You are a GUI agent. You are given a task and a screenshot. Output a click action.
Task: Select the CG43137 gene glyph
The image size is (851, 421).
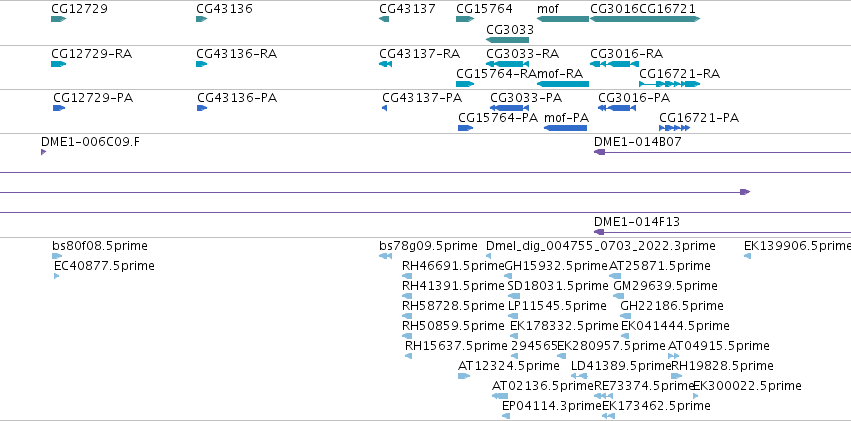pyautogui.click(x=384, y=19)
